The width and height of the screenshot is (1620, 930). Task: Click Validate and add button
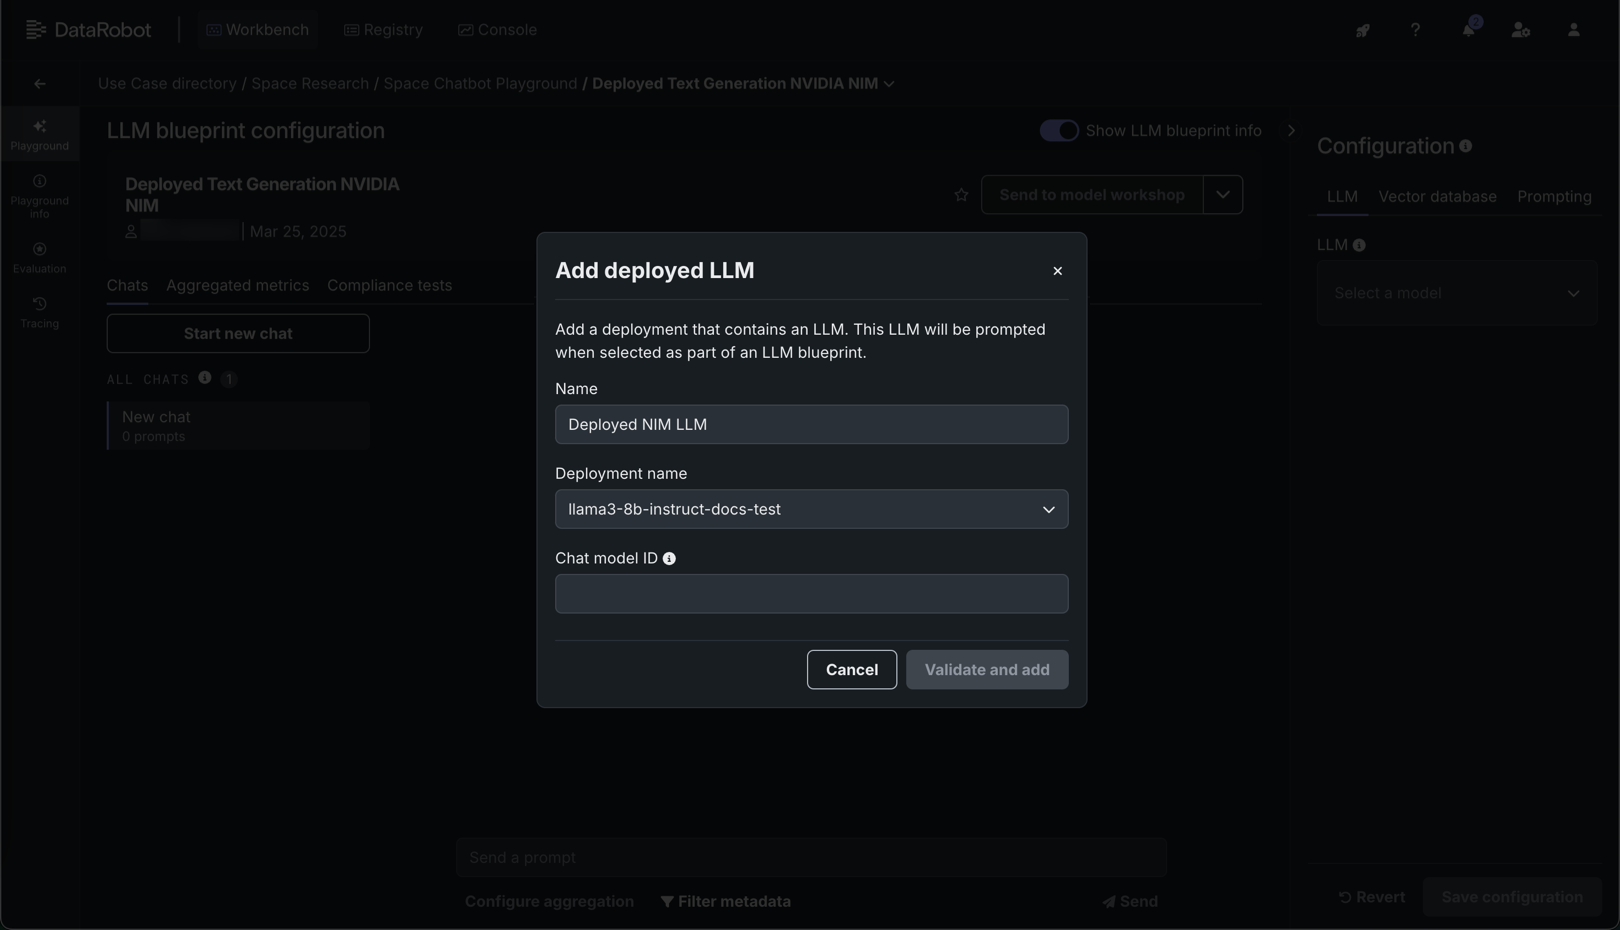tap(986, 670)
